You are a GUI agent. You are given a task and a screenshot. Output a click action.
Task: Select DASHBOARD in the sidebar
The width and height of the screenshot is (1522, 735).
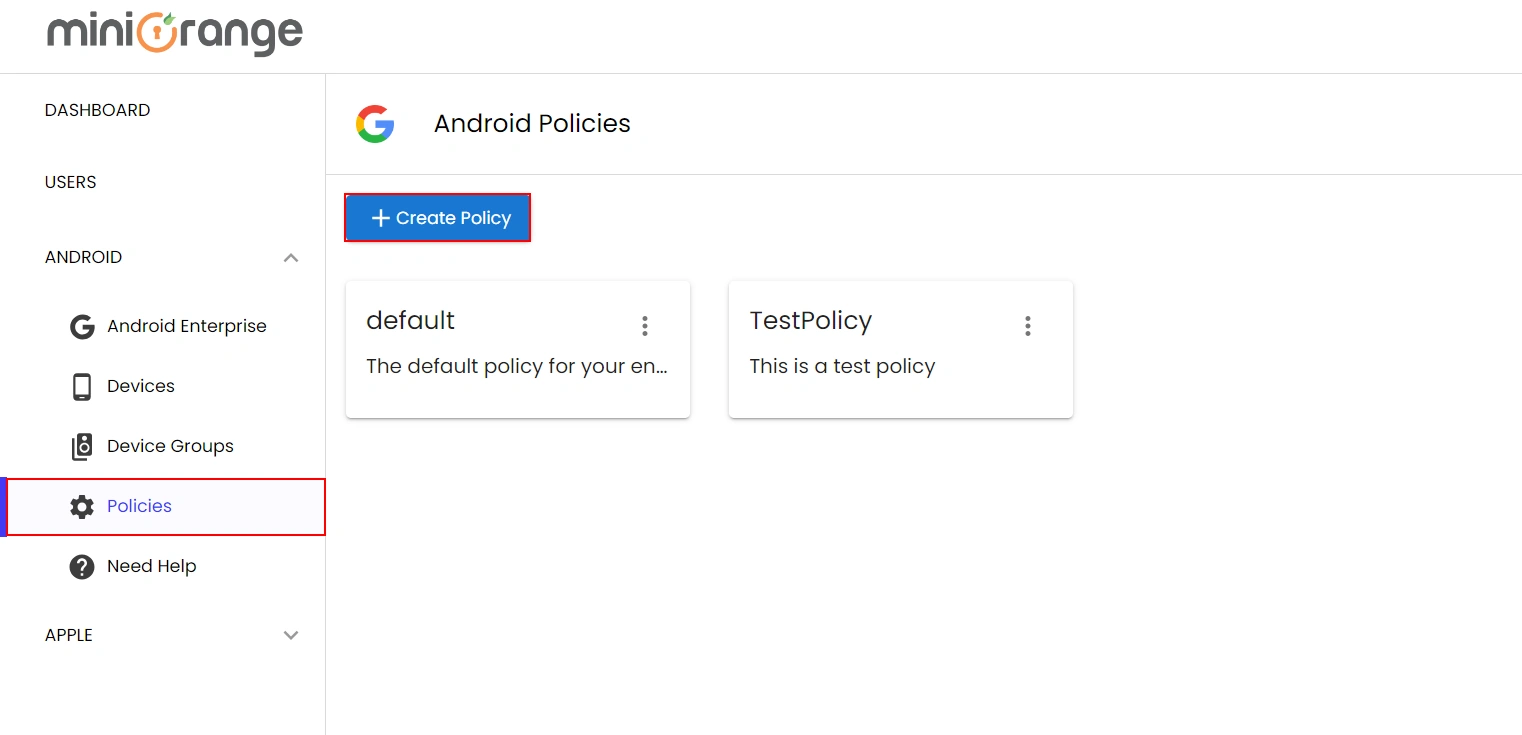(x=97, y=110)
